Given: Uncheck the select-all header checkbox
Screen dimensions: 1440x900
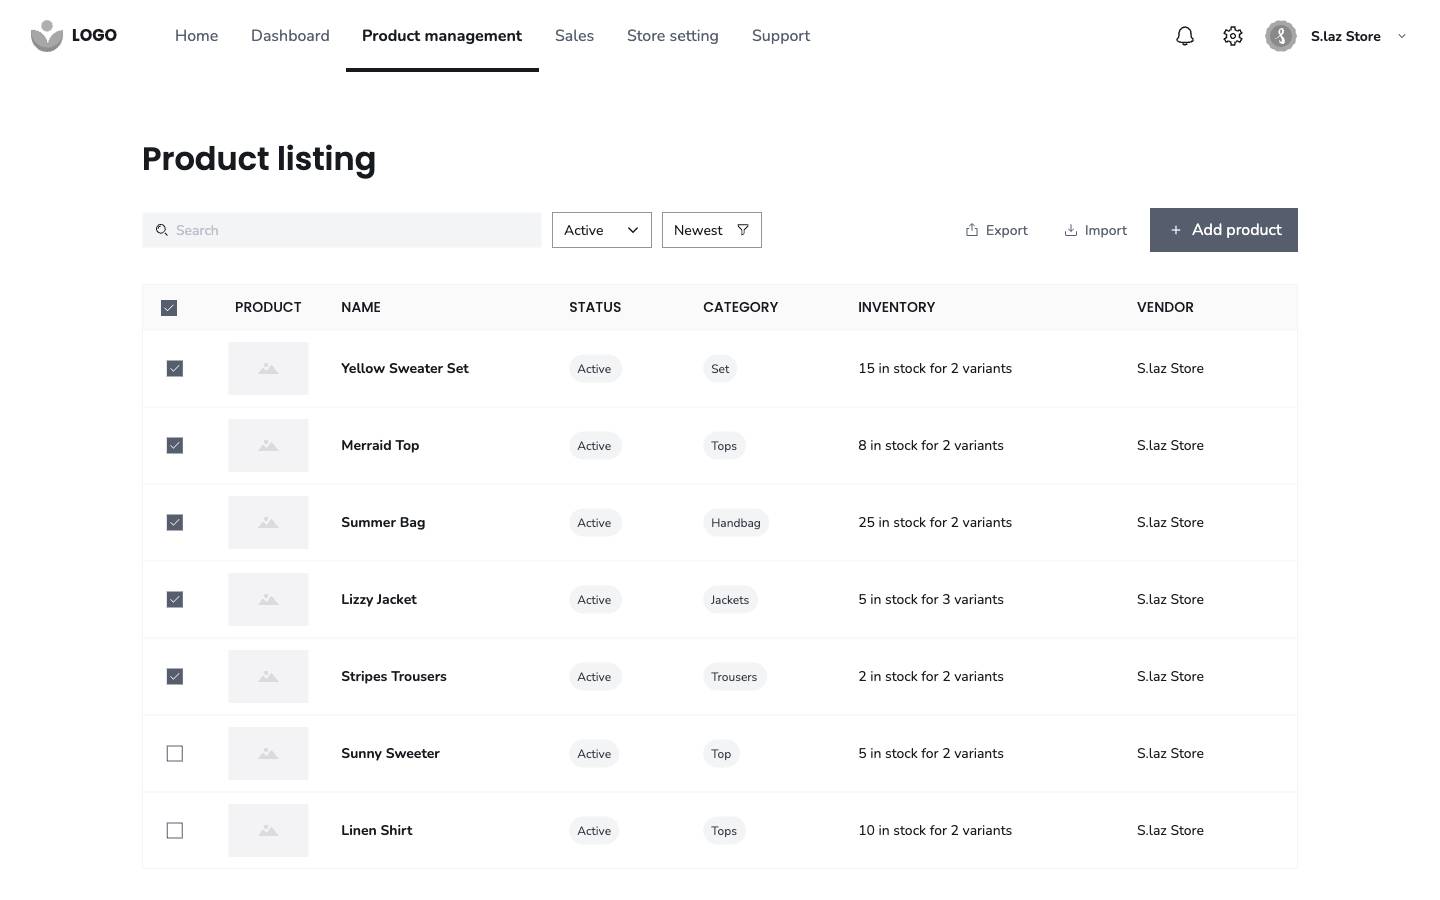Looking at the screenshot, I should point(169,308).
